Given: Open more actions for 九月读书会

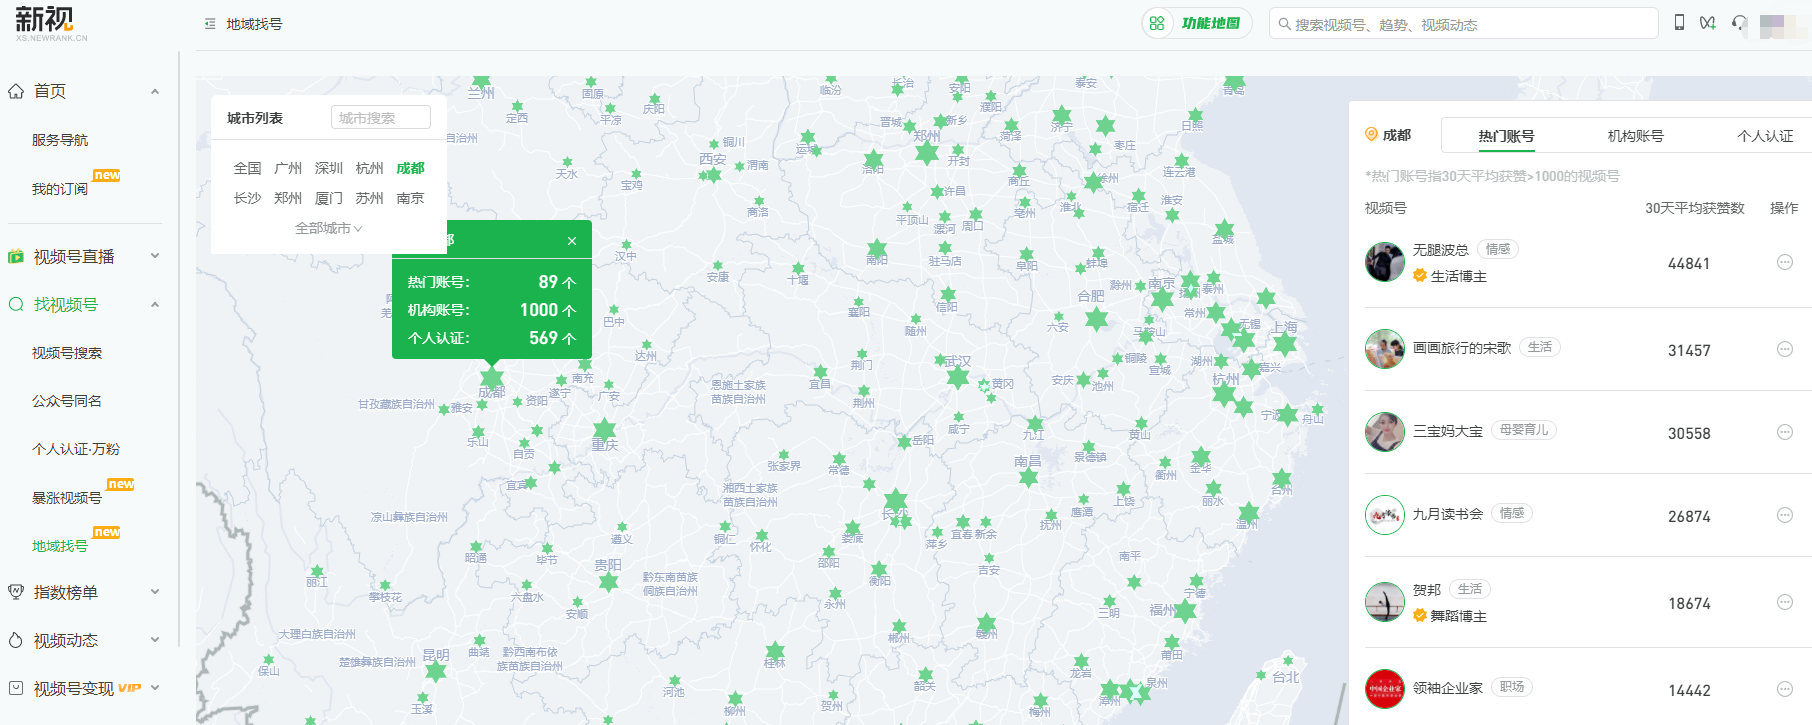Looking at the screenshot, I should [1785, 515].
